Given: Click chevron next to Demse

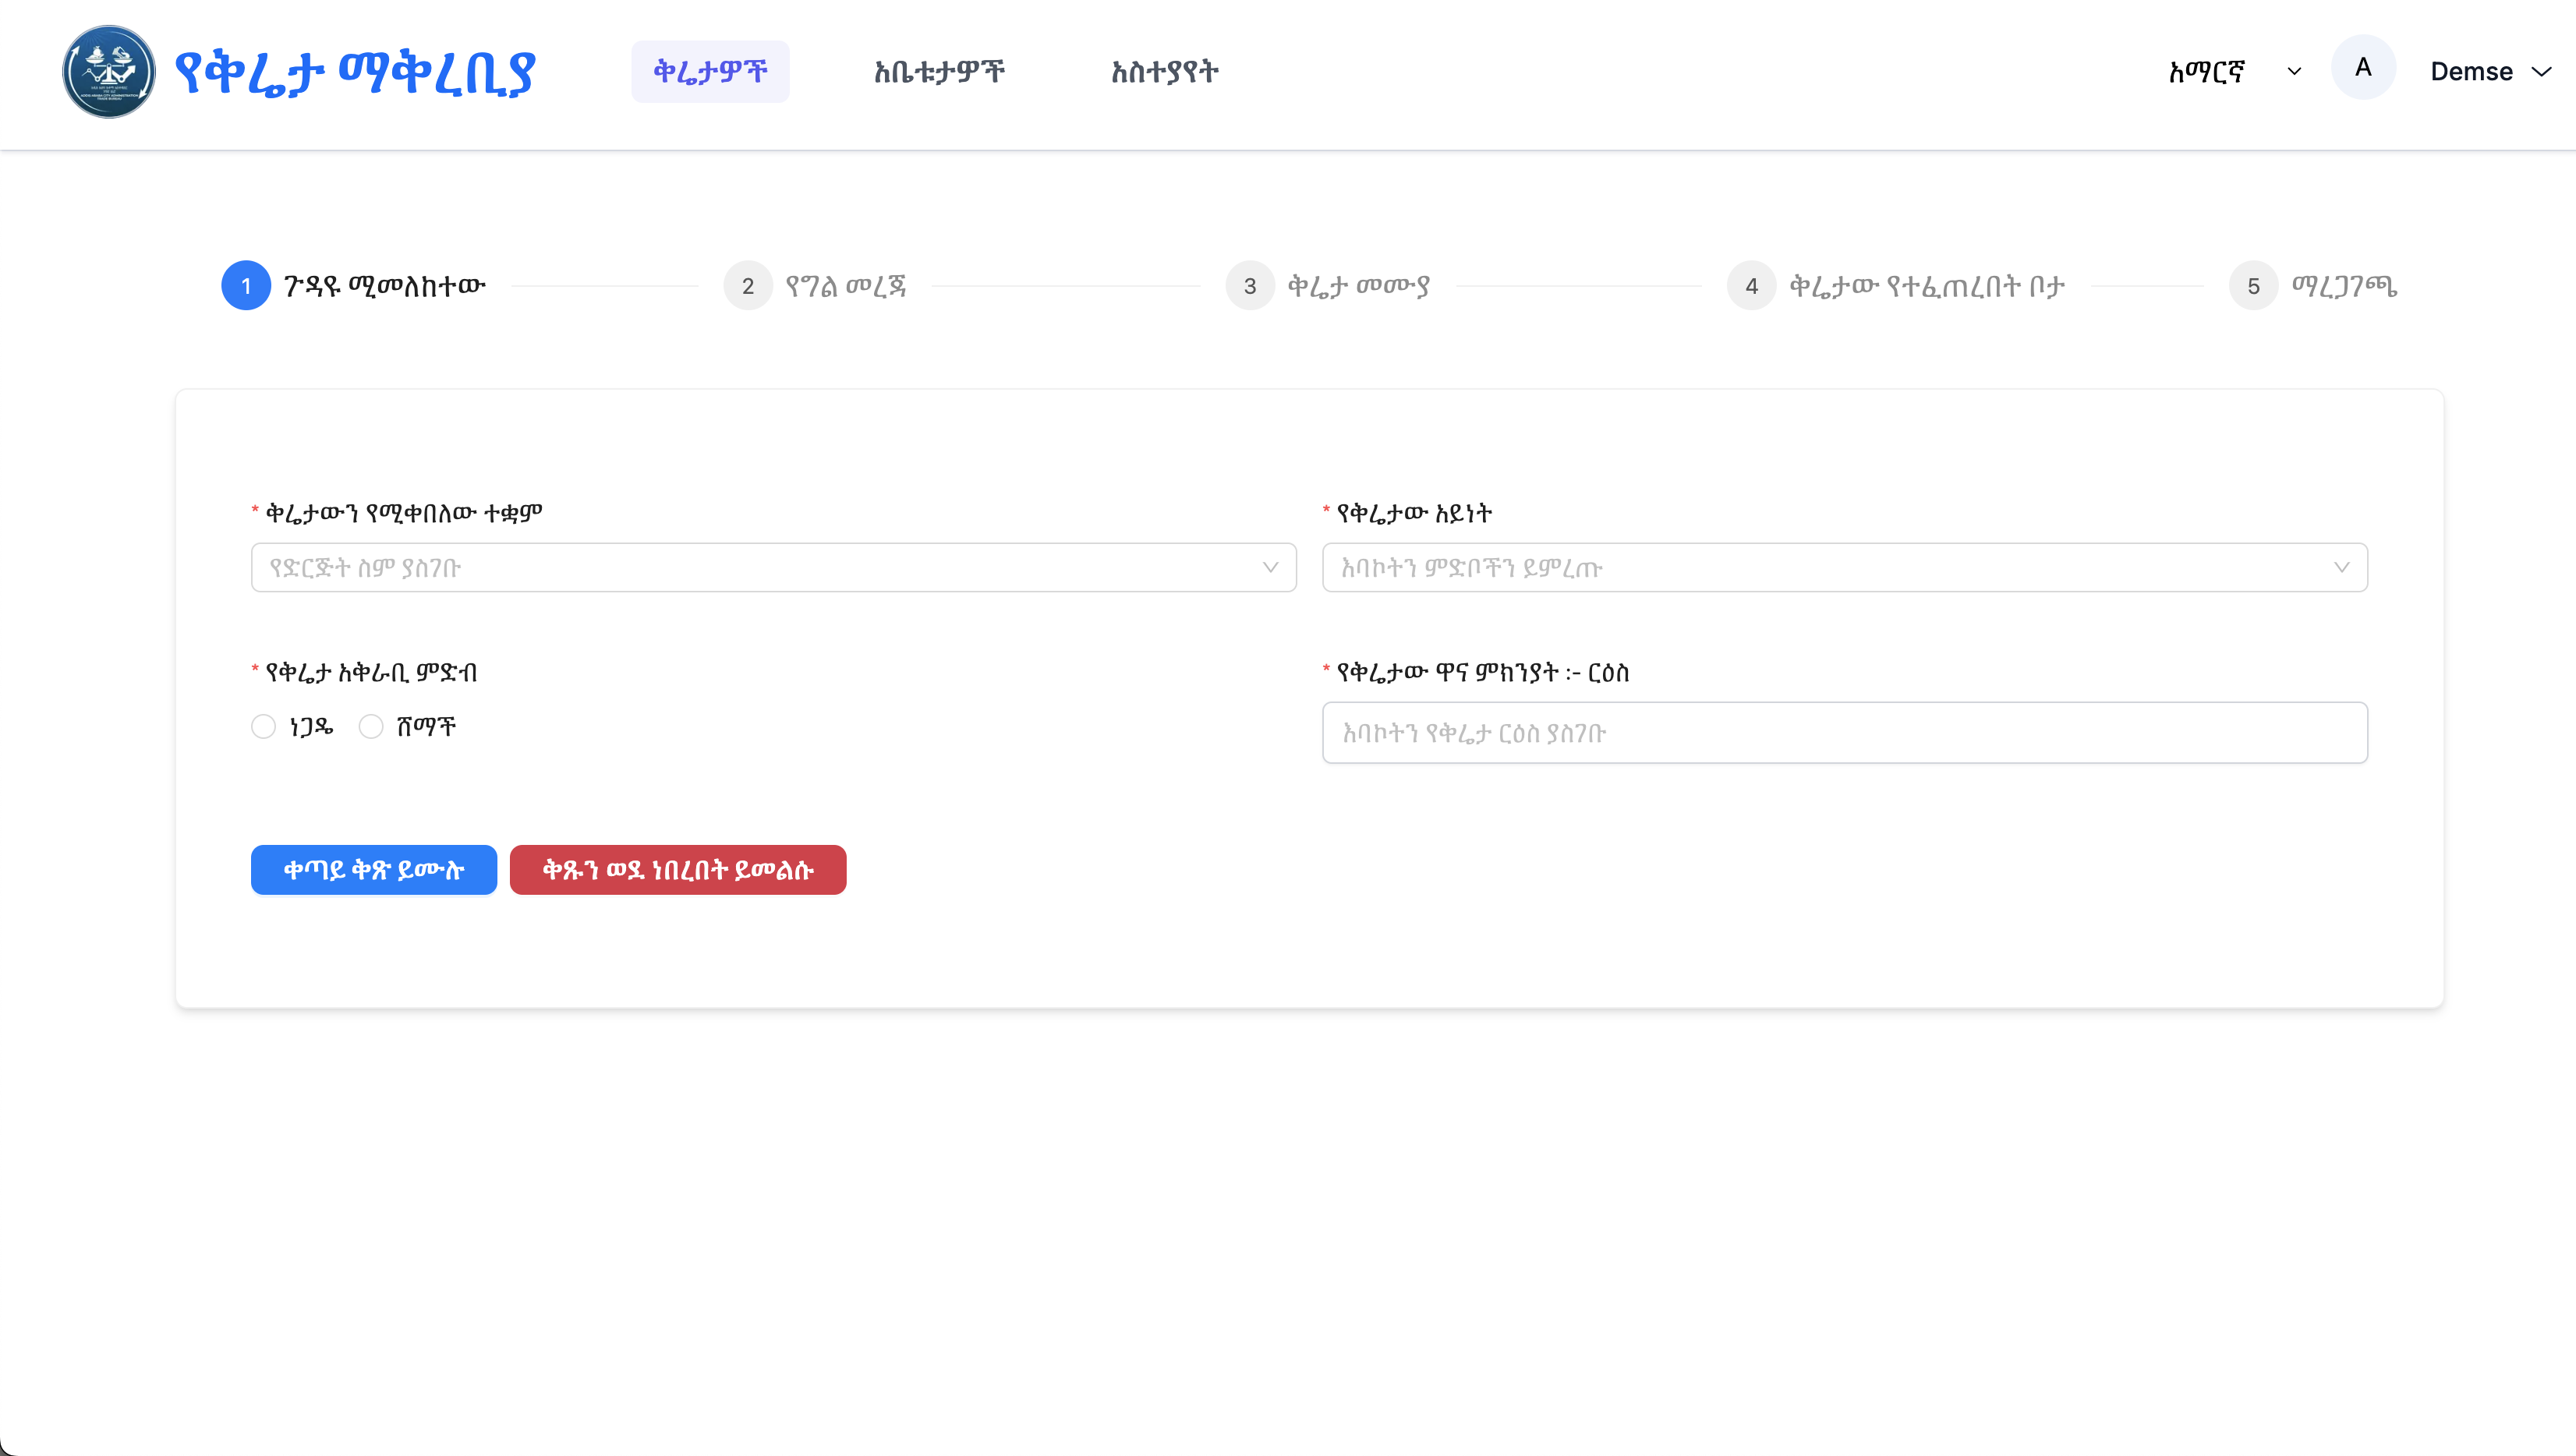Looking at the screenshot, I should (x=2541, y=72).
